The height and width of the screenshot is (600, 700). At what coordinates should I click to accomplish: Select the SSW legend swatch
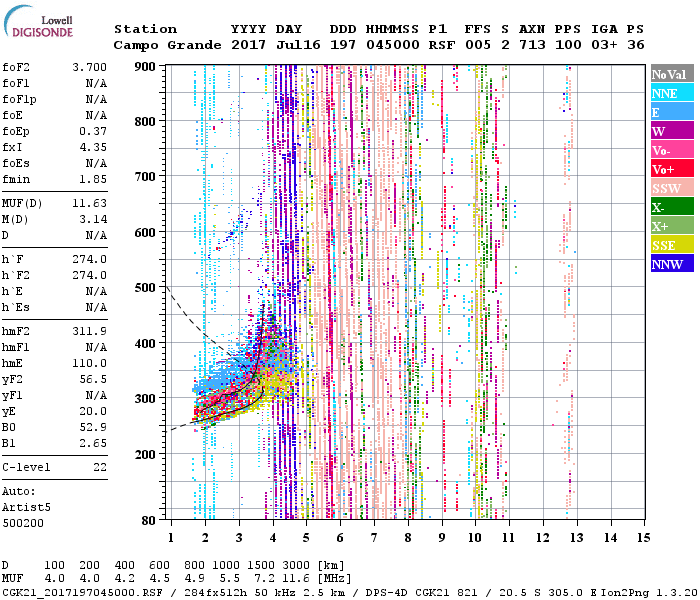click(x=671, y=188)
